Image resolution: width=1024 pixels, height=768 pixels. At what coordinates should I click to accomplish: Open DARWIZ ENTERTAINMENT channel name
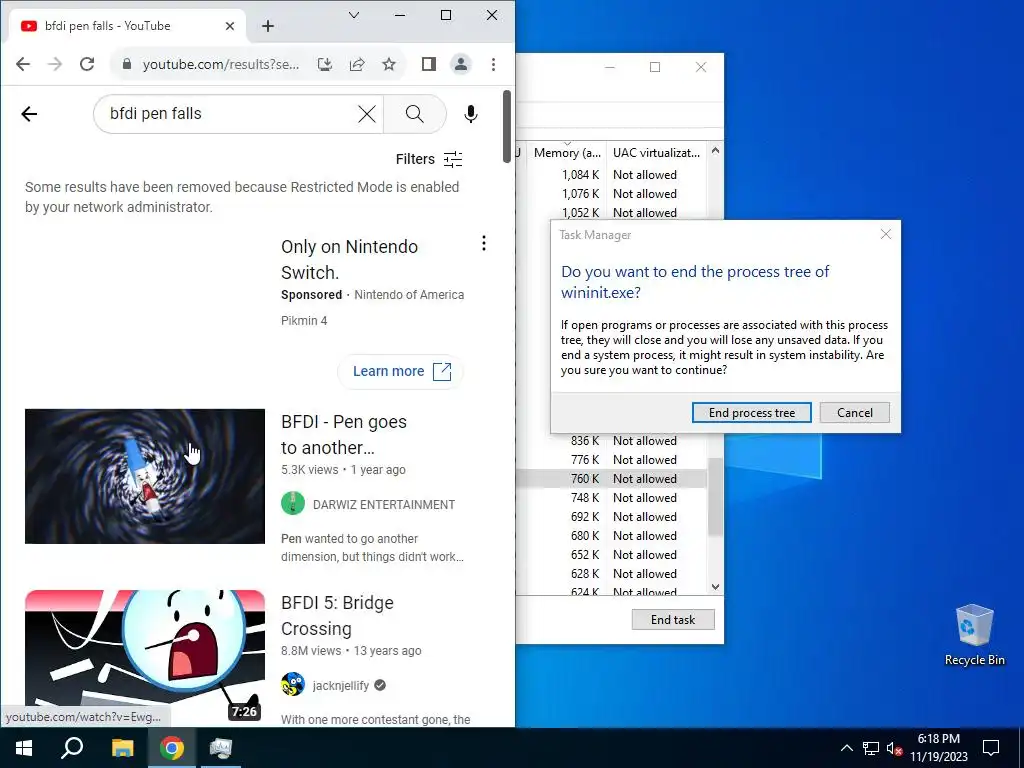384,505
